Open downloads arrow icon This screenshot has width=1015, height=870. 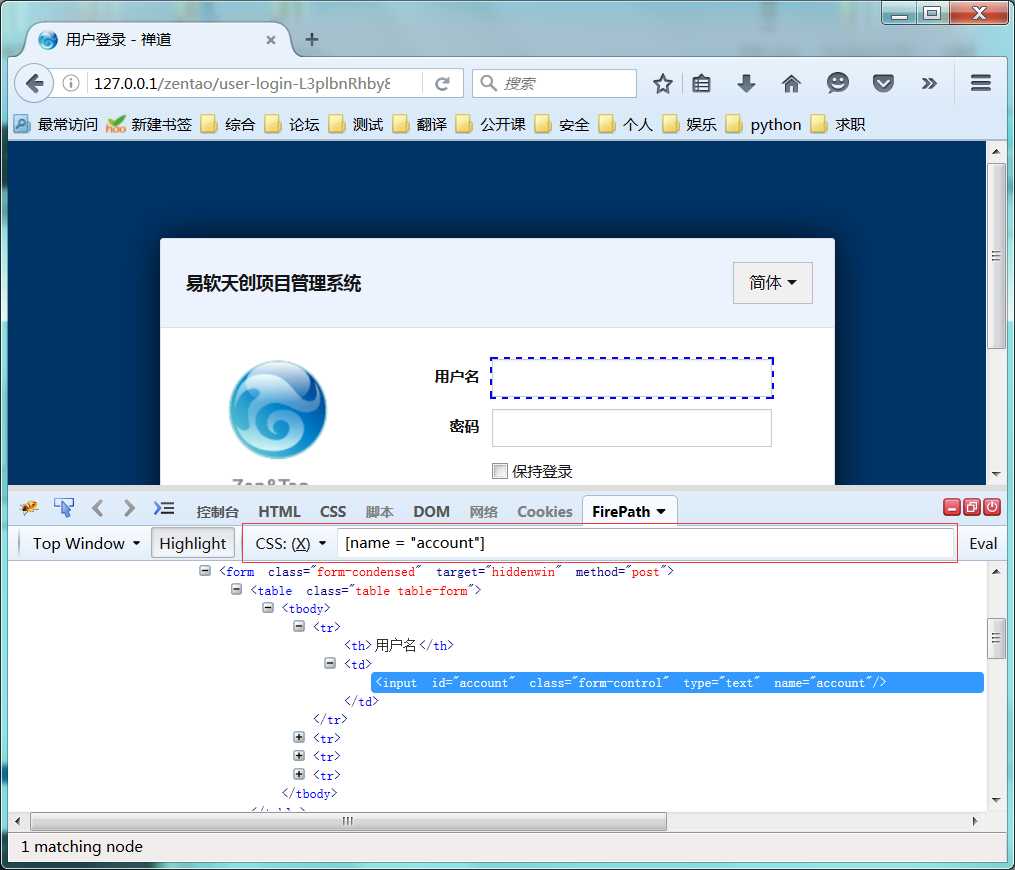pos(746,84)
